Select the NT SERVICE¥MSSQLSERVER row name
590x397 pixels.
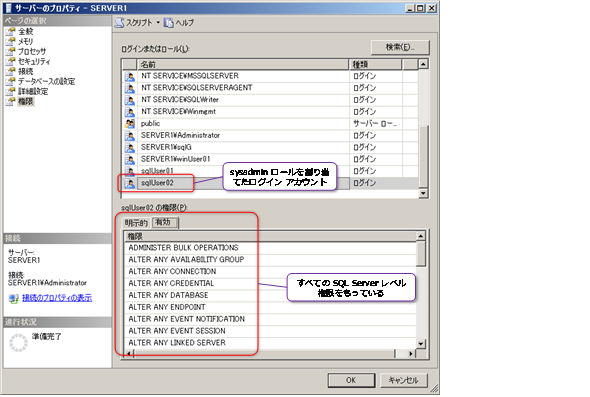pos(190,76)
